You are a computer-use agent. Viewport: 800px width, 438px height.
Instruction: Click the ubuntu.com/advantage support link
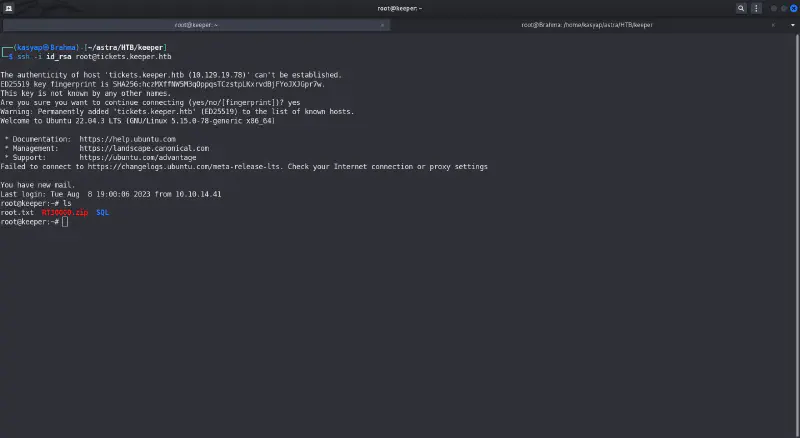click(x=137, y=157)
